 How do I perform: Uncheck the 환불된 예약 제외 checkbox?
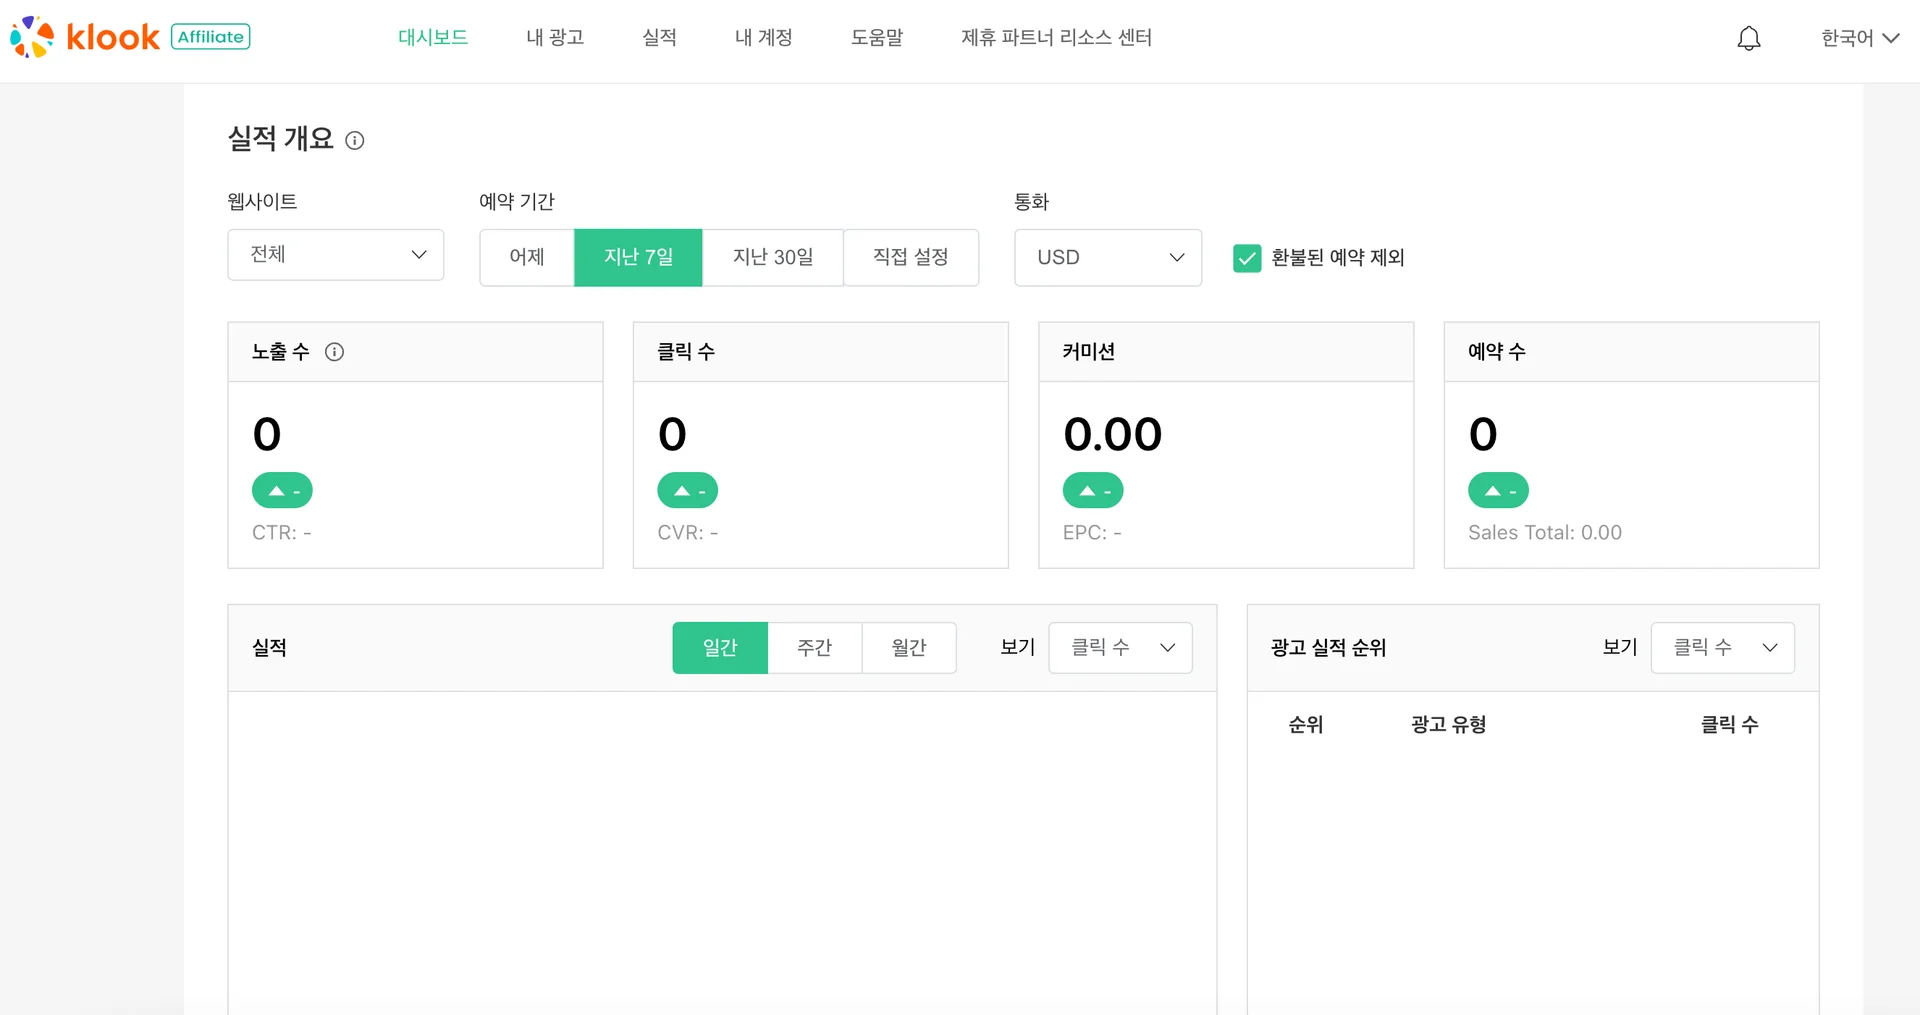pos(1246,258)
